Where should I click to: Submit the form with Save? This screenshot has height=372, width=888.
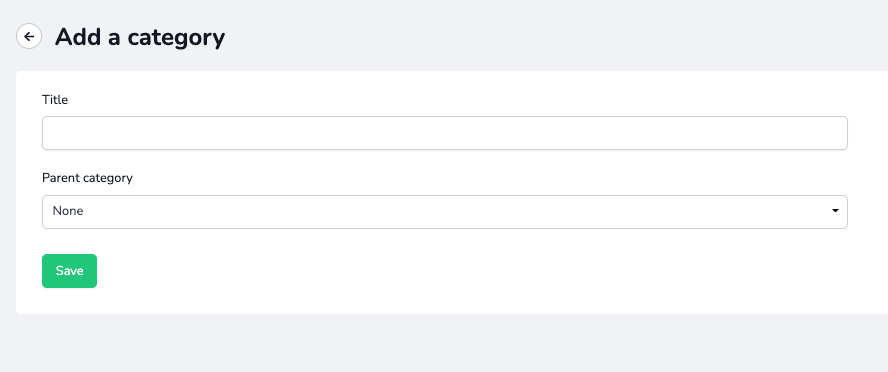(x=69, y=271)
